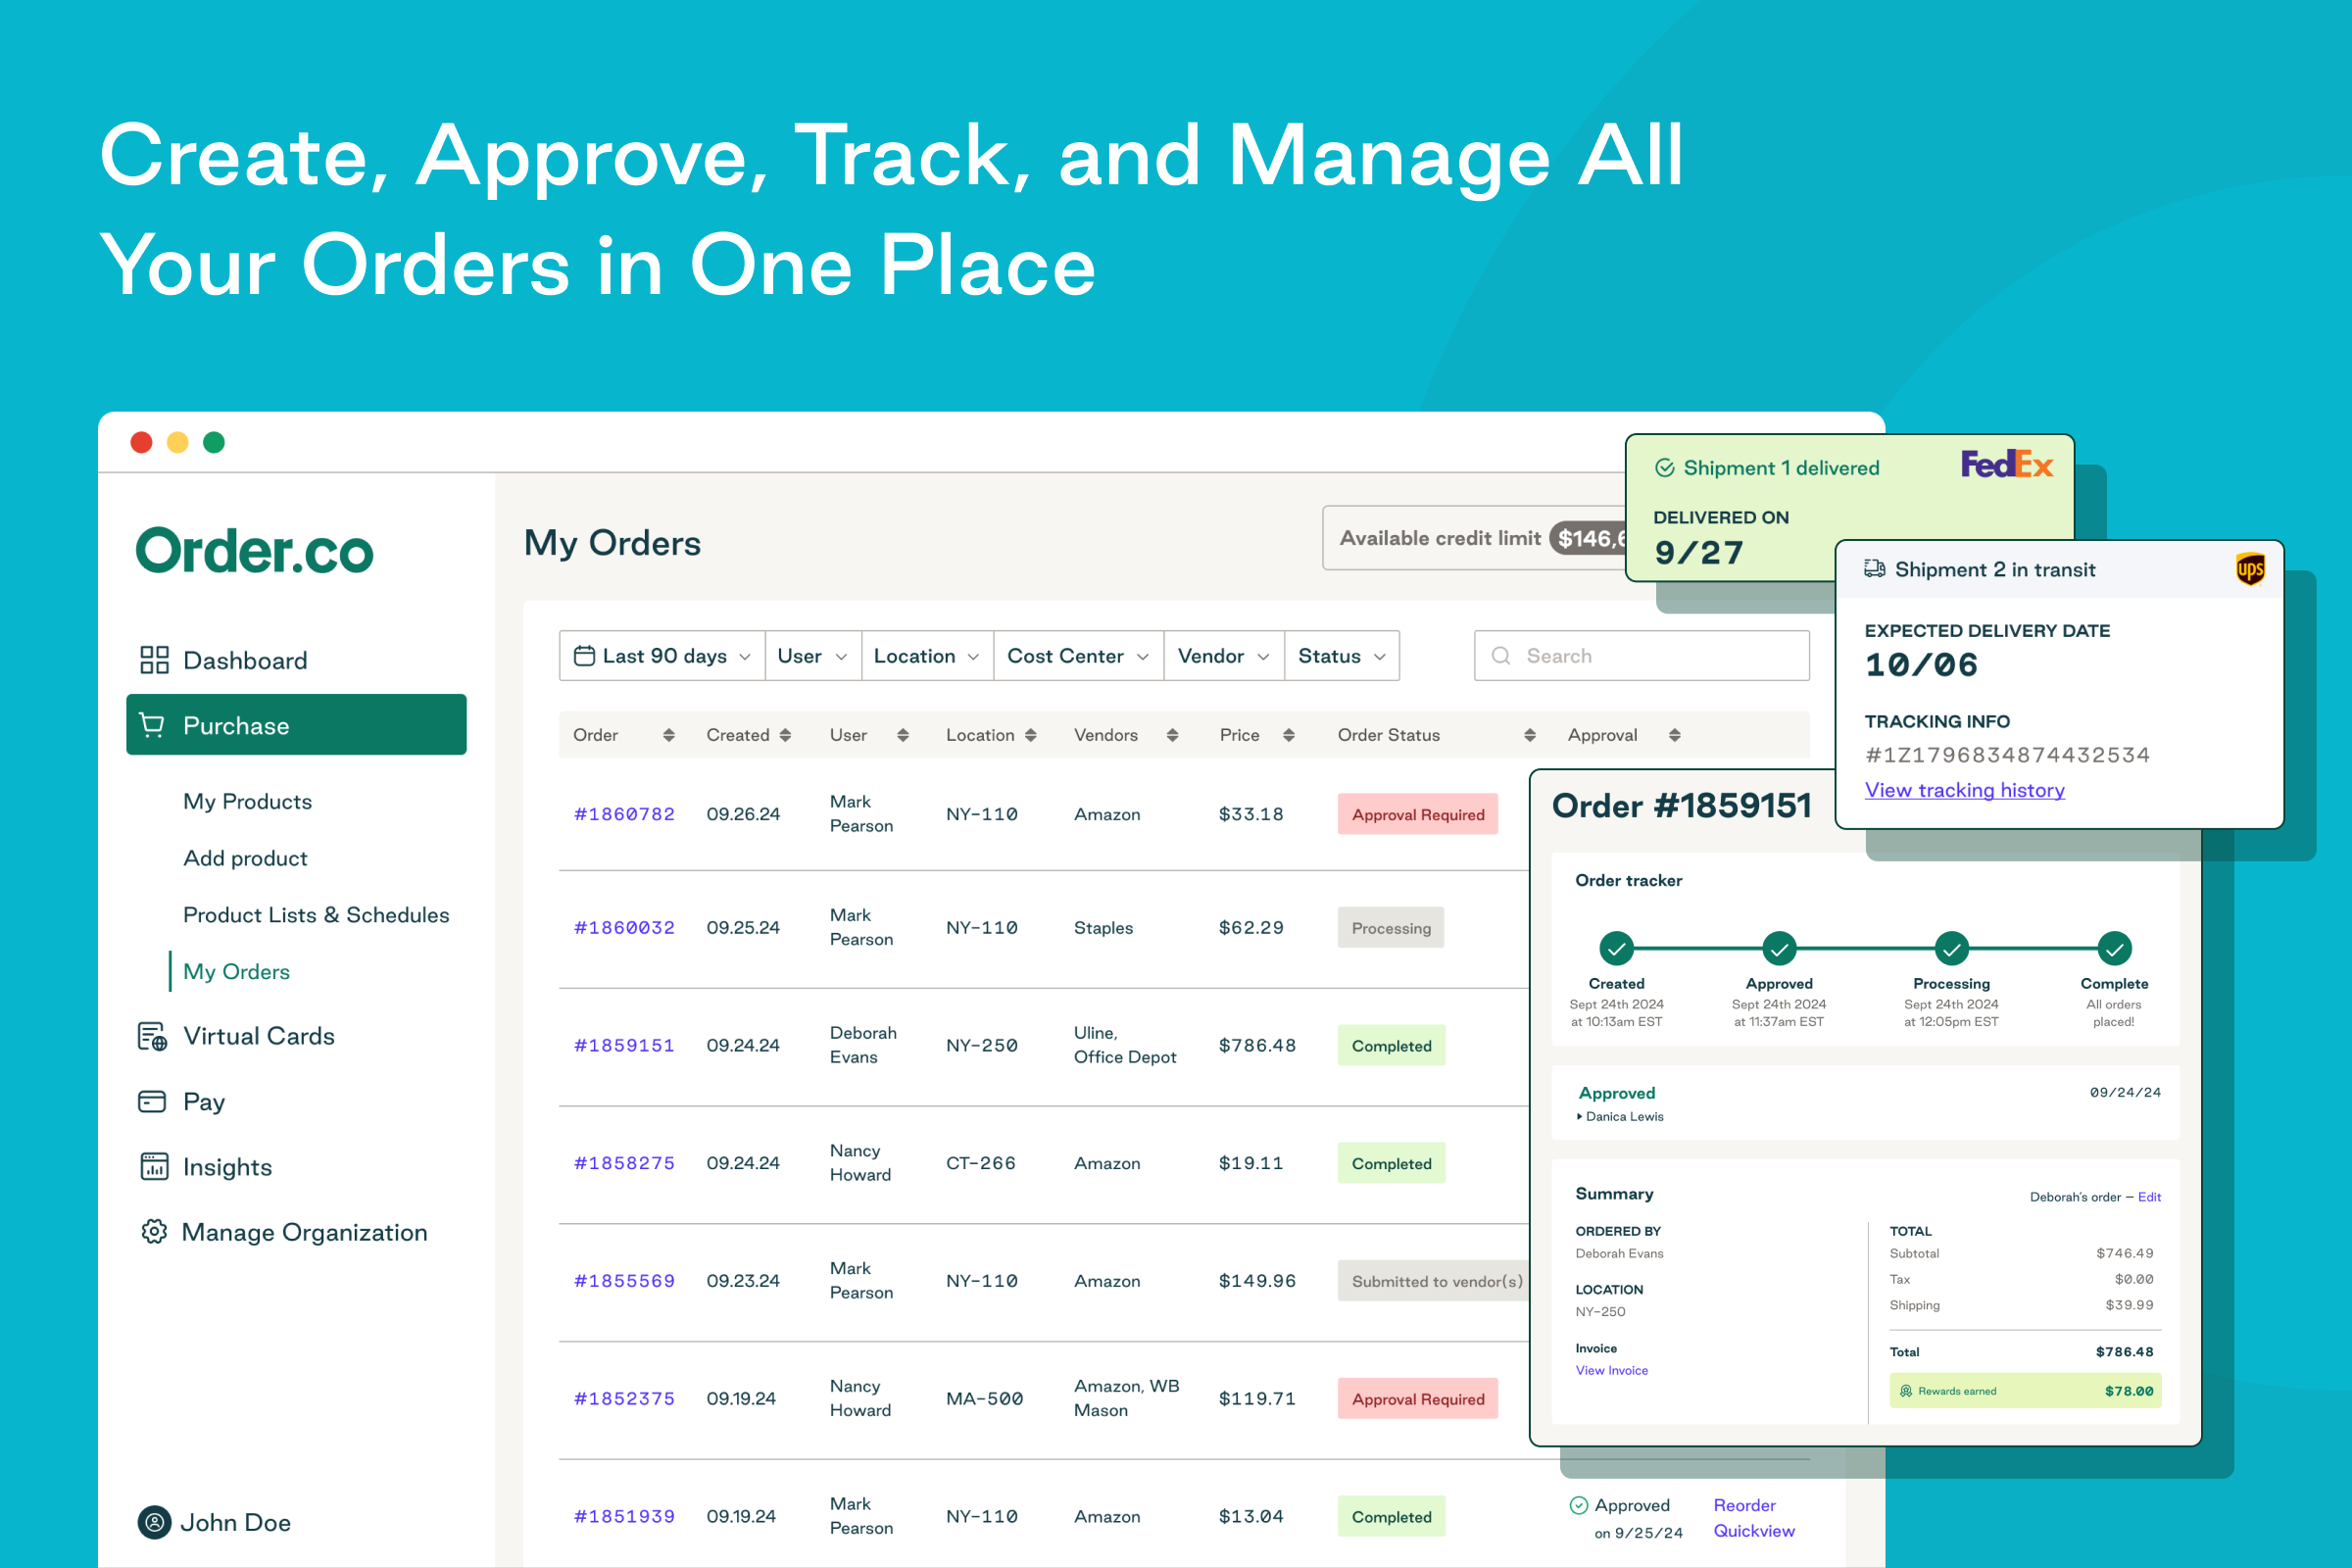The height and width of the screenshot is (1568, 2352).
Task: Open Product Lists & Schedules
Action: [x=316, y=915]
